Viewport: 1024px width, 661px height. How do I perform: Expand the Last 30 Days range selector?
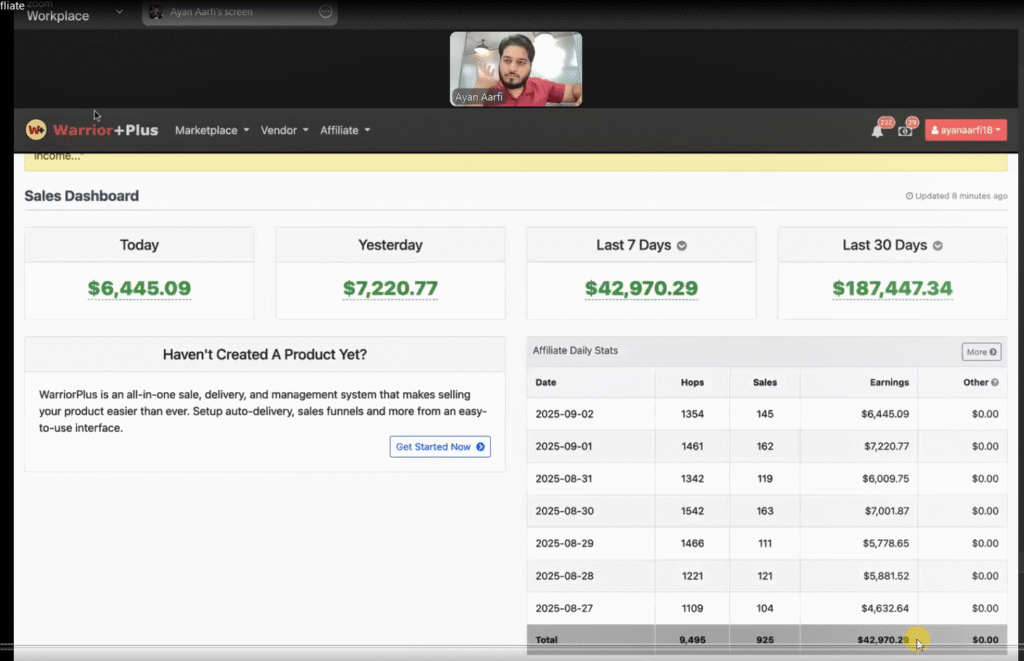937,246
